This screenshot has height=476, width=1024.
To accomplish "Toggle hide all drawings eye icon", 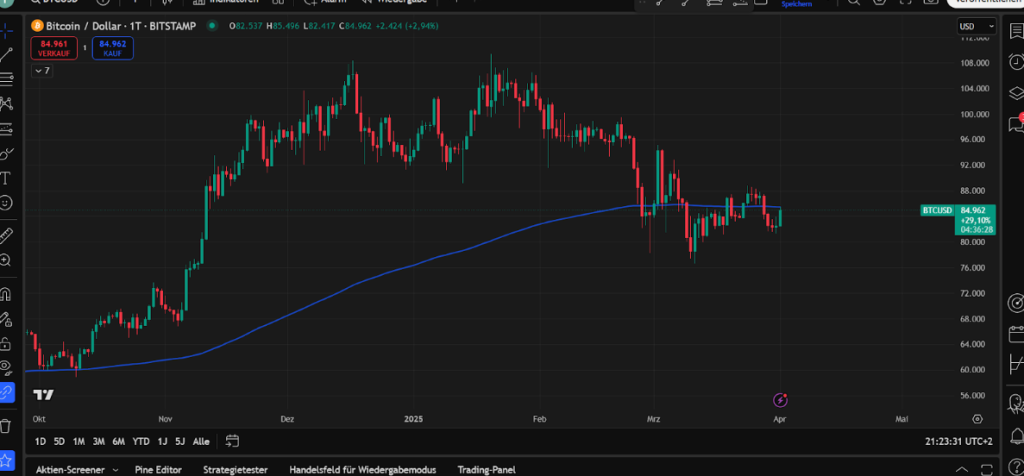I will tap(6, 367).
